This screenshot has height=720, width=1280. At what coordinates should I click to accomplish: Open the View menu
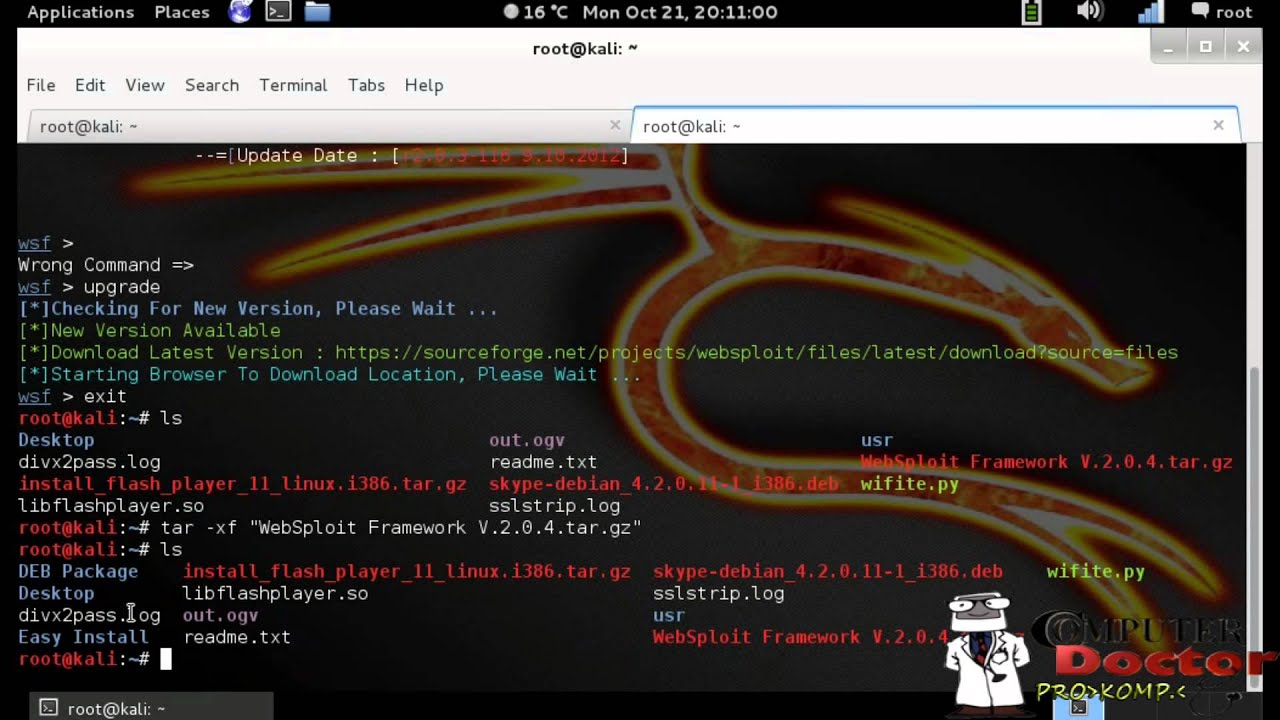point(145,85)
